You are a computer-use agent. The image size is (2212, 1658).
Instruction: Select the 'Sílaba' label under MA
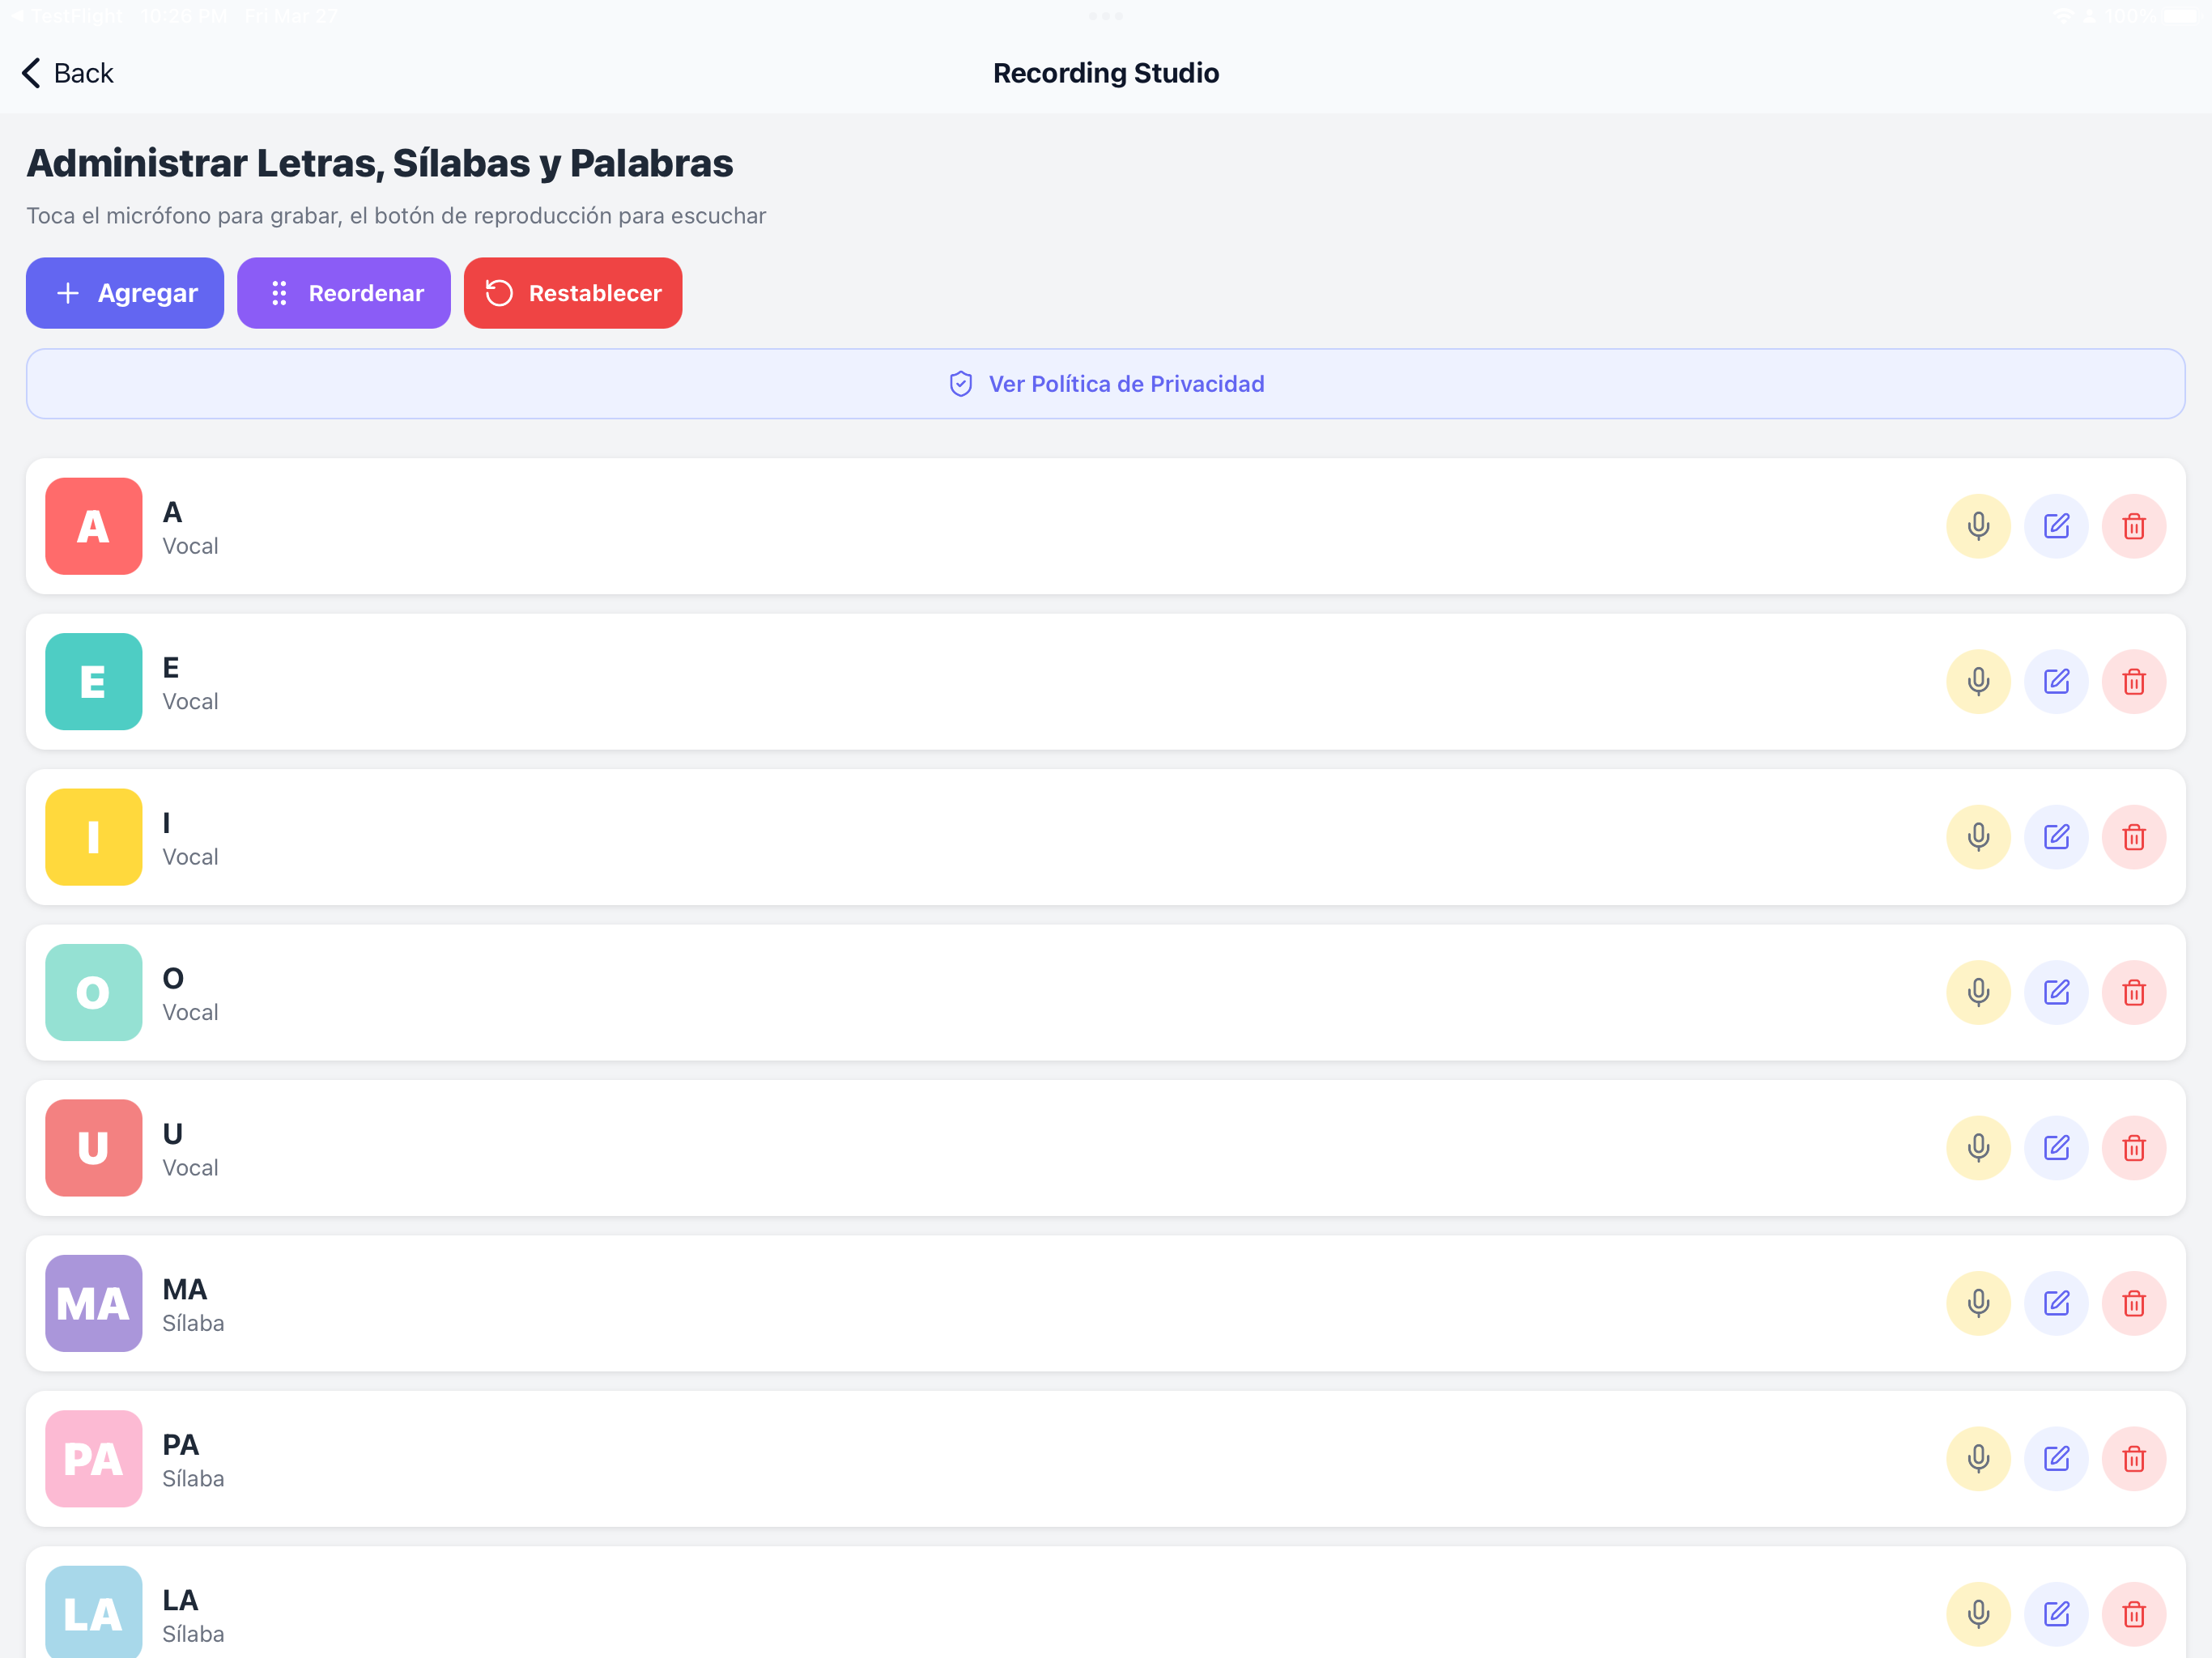pos(193,1324)
